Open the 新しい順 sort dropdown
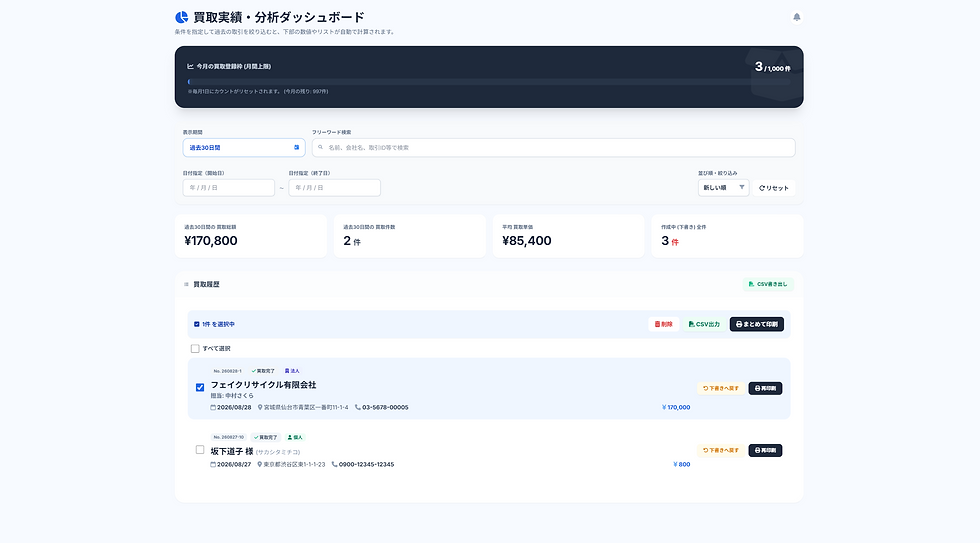980x543 pixels. click(723, 187)
